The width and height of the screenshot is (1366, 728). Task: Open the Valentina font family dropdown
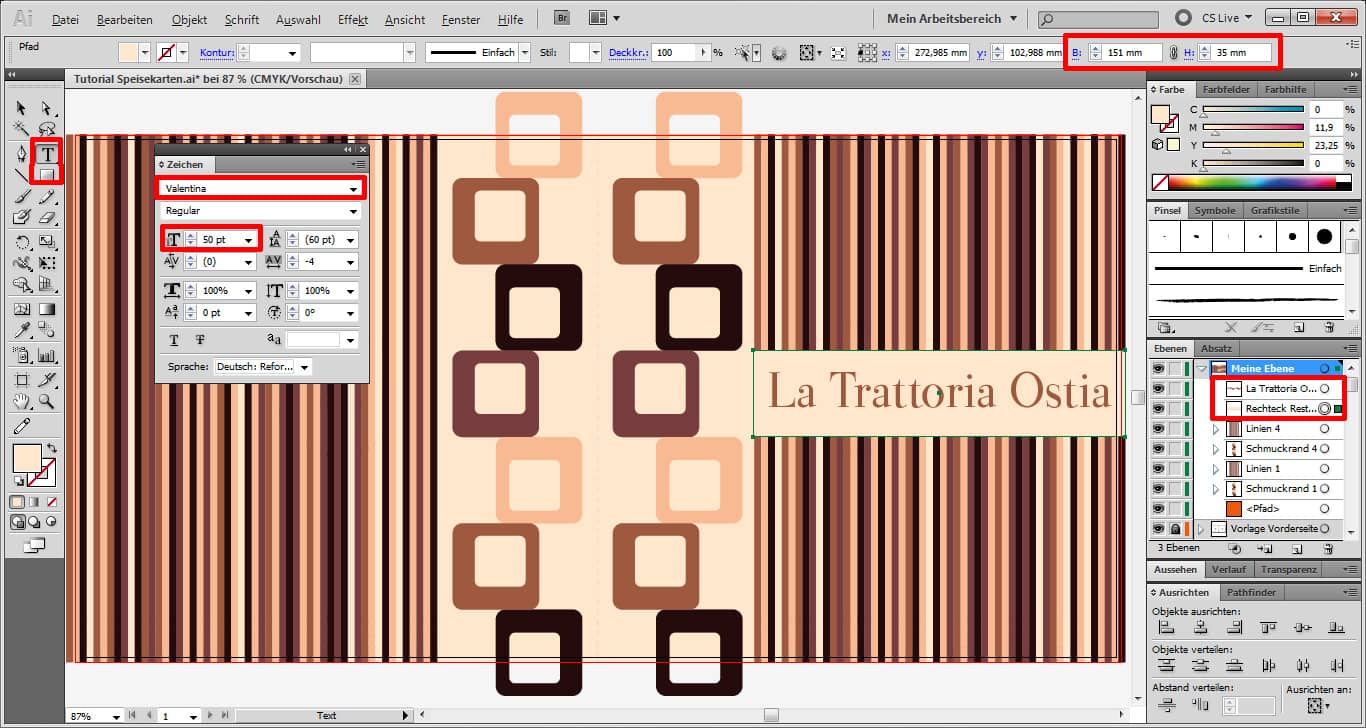pyautogui.click(x=353, y=188)
